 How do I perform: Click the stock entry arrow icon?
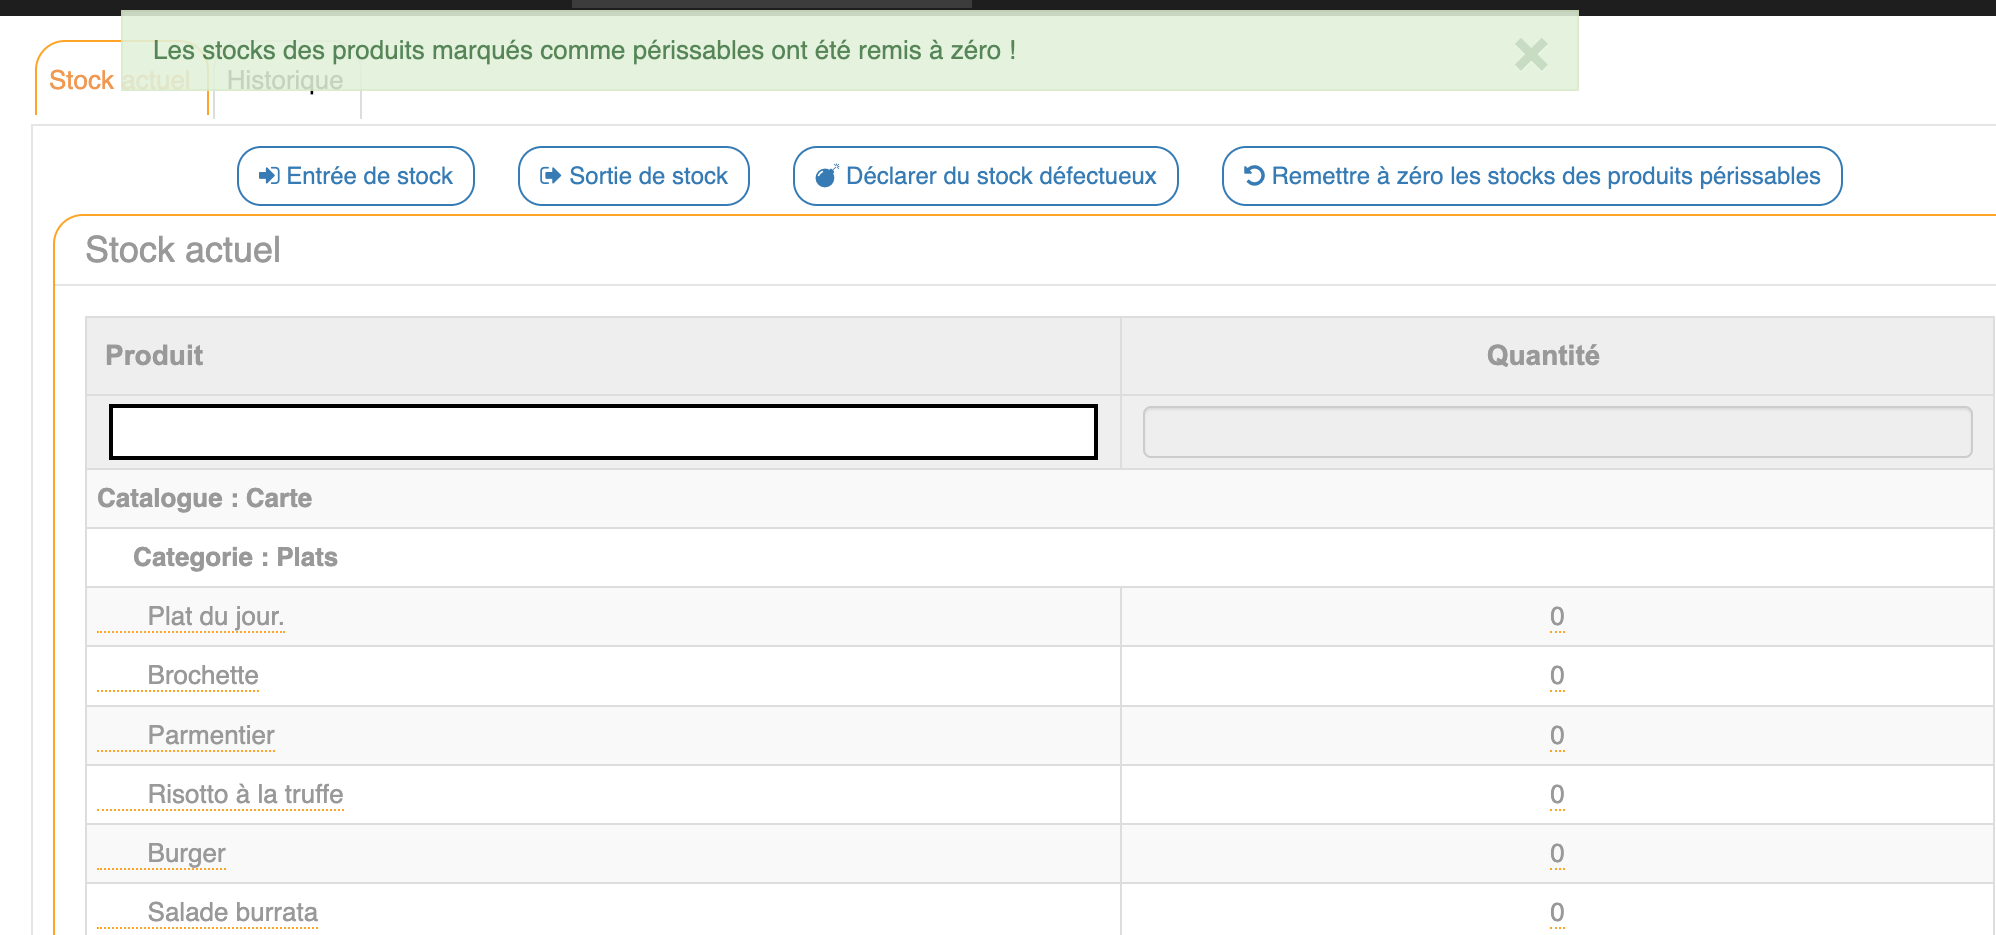pos(268,176)
